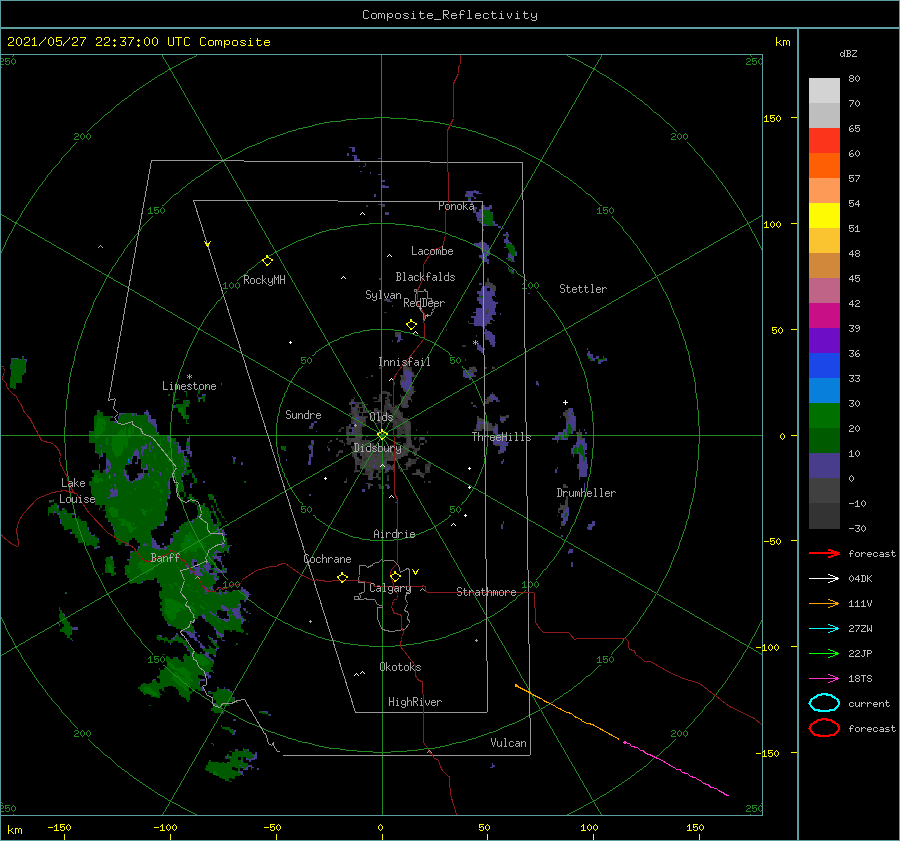900x841 pixels.
Task: Click the Calgary city label
Action: pyautogui.click(x=390, y=588)
